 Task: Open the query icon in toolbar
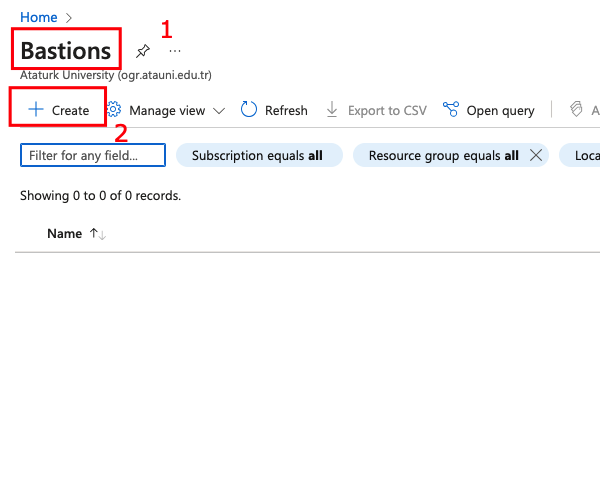pos(451,110)
